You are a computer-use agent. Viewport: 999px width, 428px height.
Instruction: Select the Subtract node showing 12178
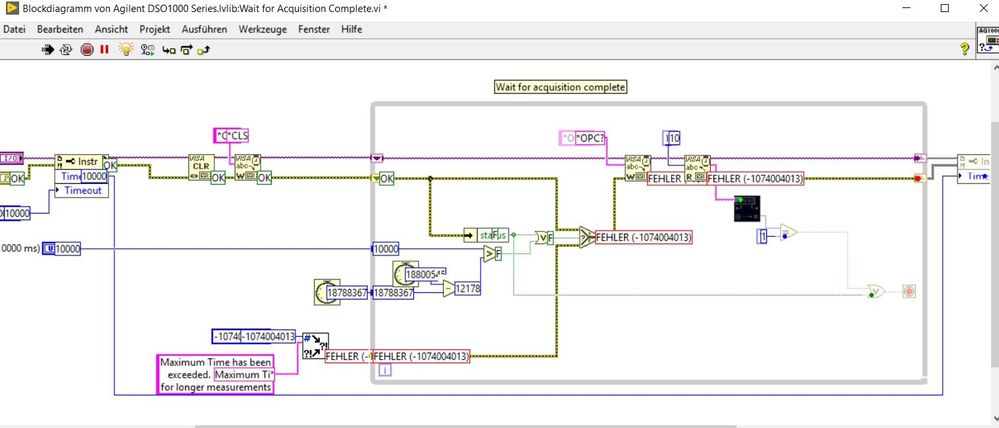coord(449,289)
